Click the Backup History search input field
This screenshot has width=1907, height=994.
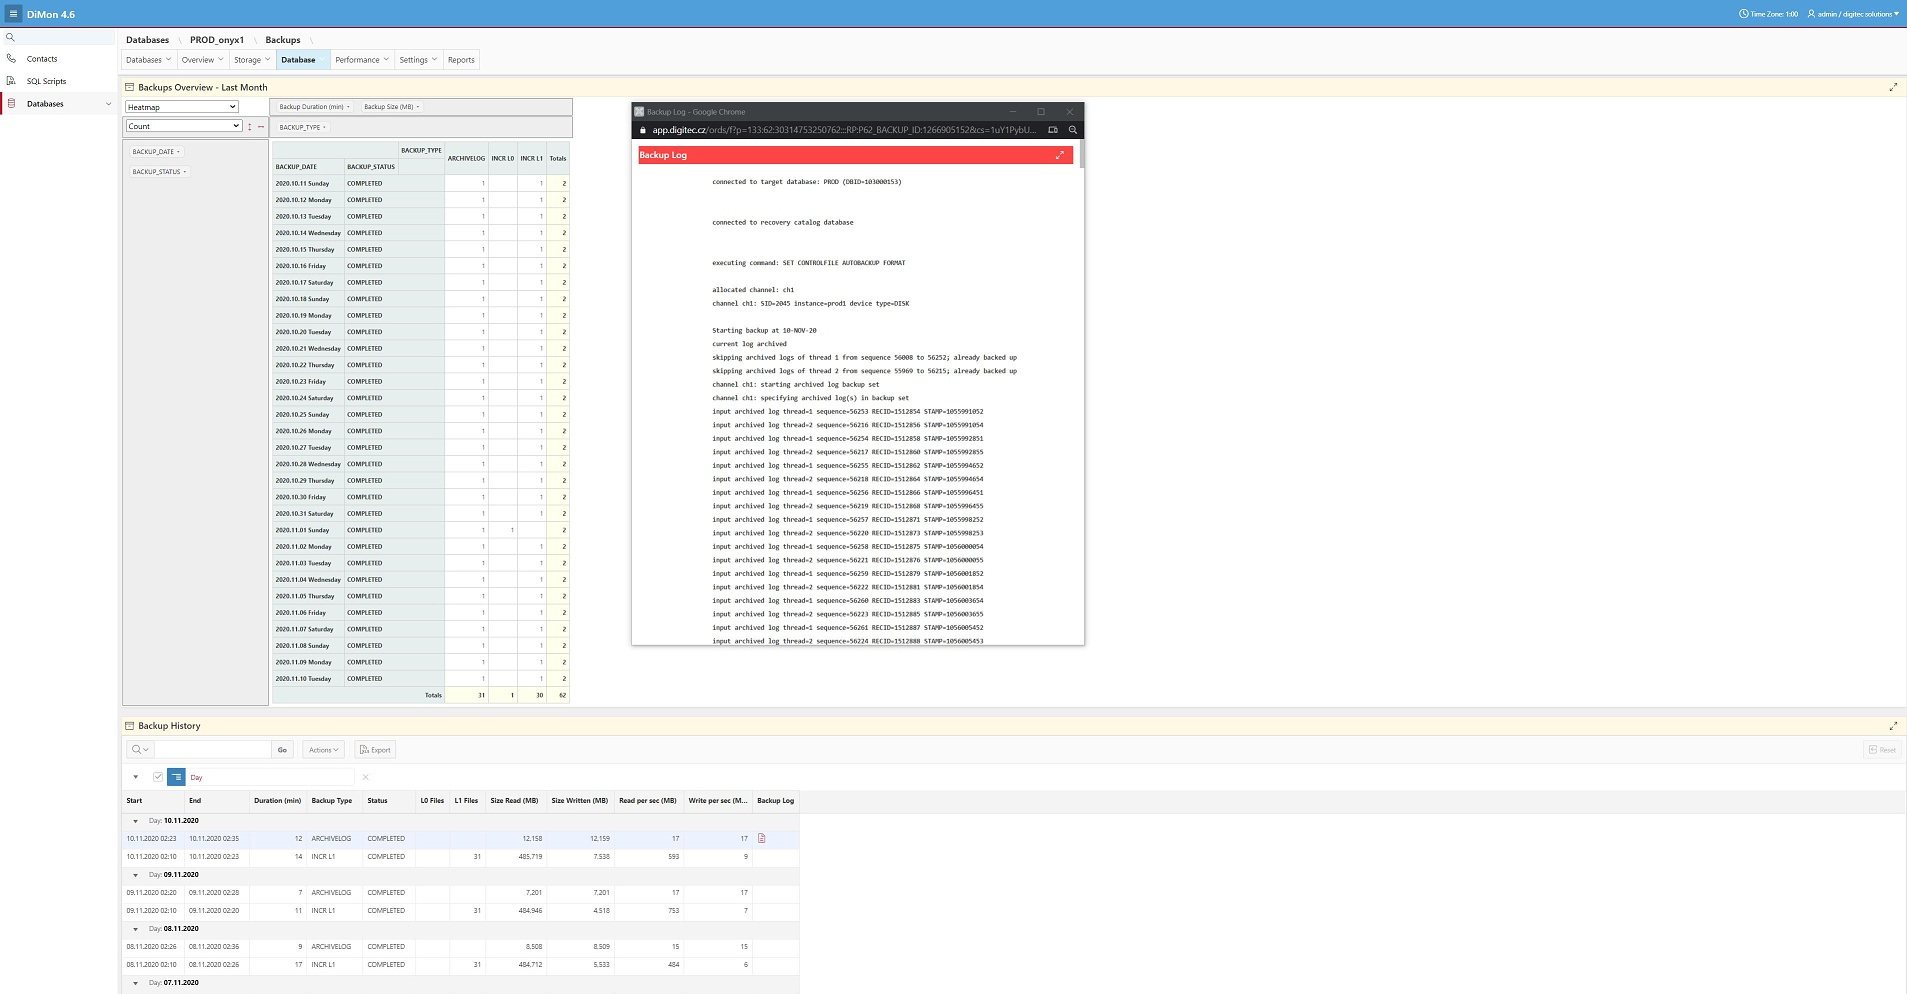tap(212, 750)
